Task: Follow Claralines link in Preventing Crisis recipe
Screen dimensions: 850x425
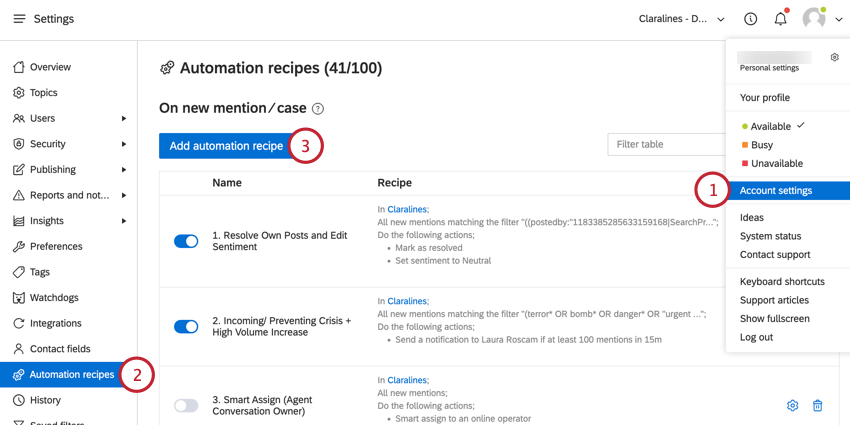Action: point(407,301)
